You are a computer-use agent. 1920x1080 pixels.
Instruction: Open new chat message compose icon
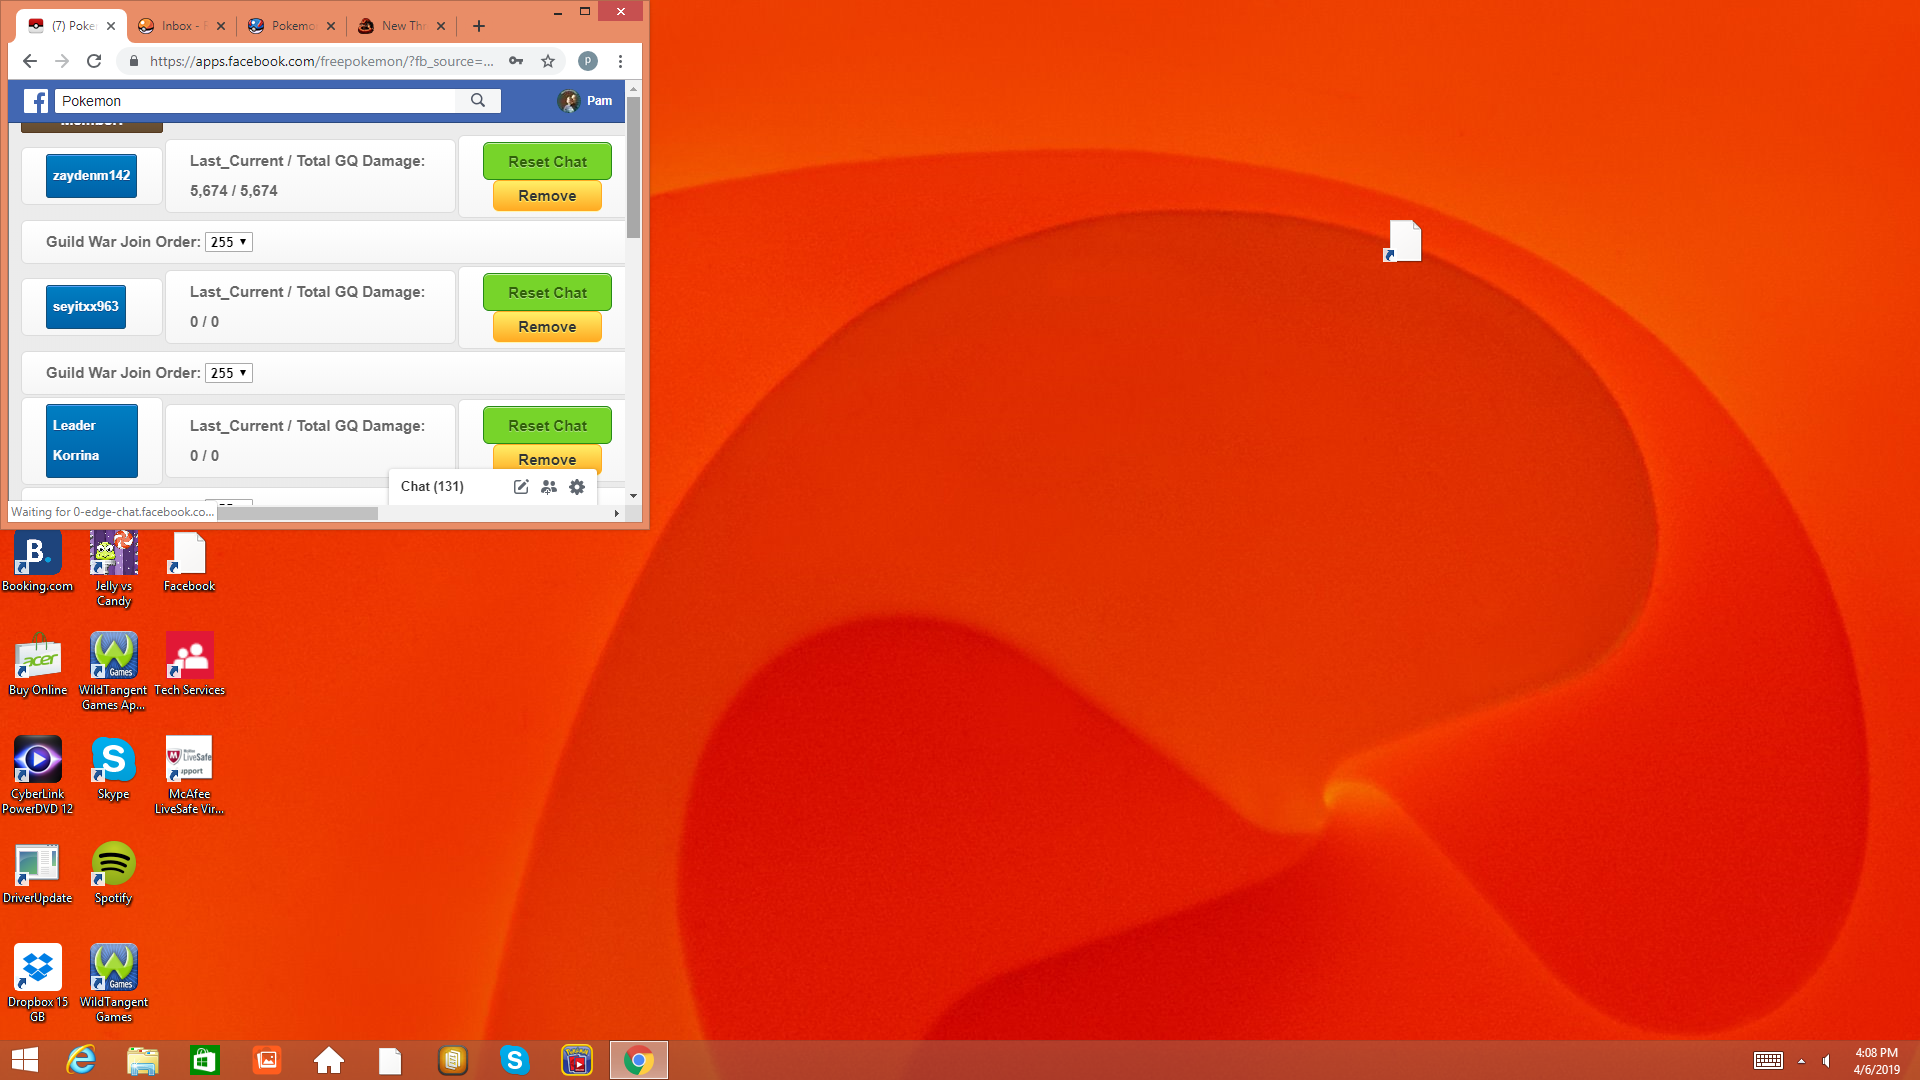521,487
